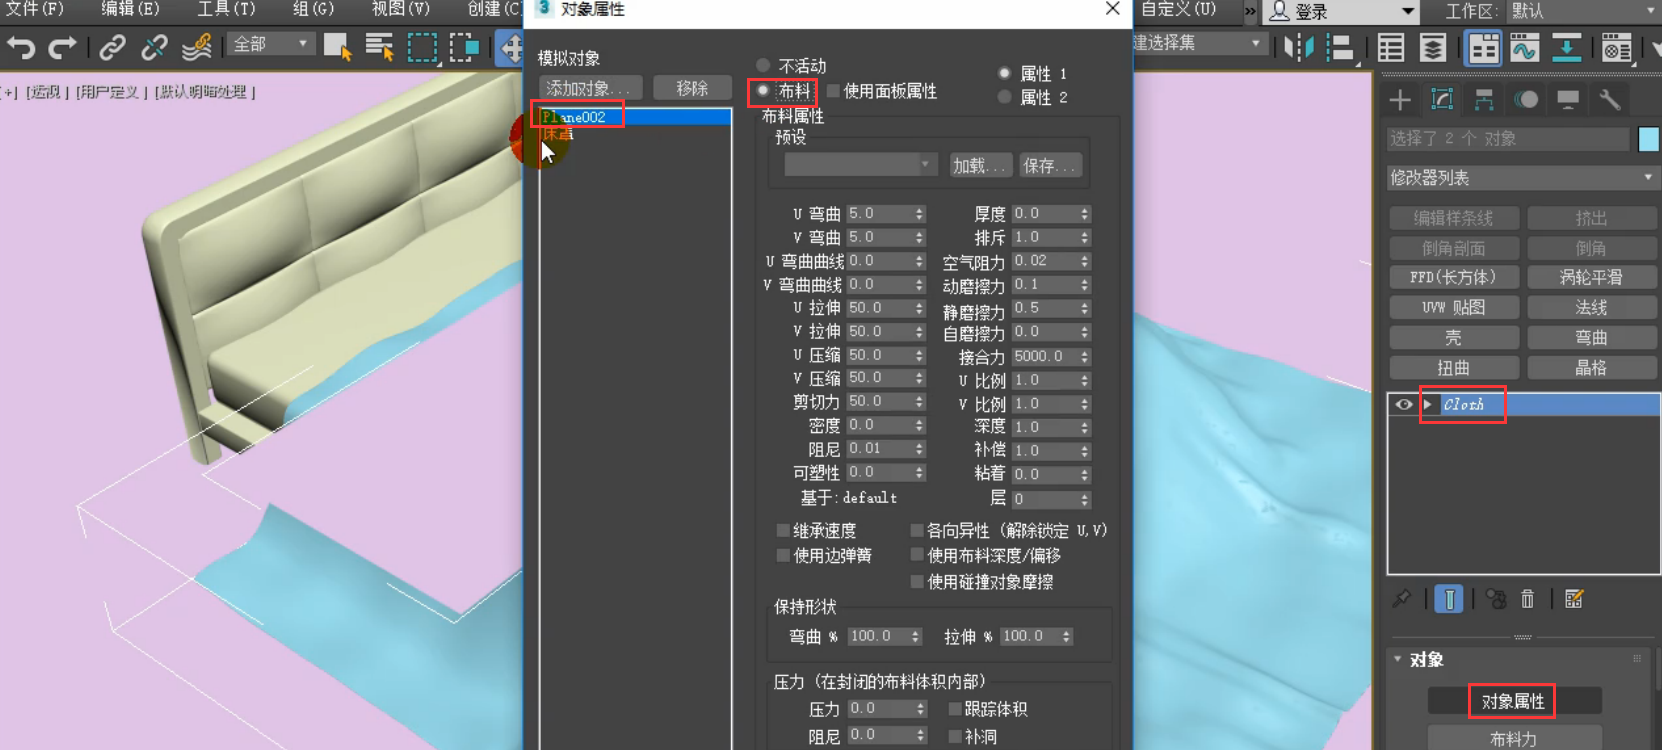Viewport: 1662px width, 750px height.
Task: Click the Pin Stack icon
Action: tap(1401, 599)
